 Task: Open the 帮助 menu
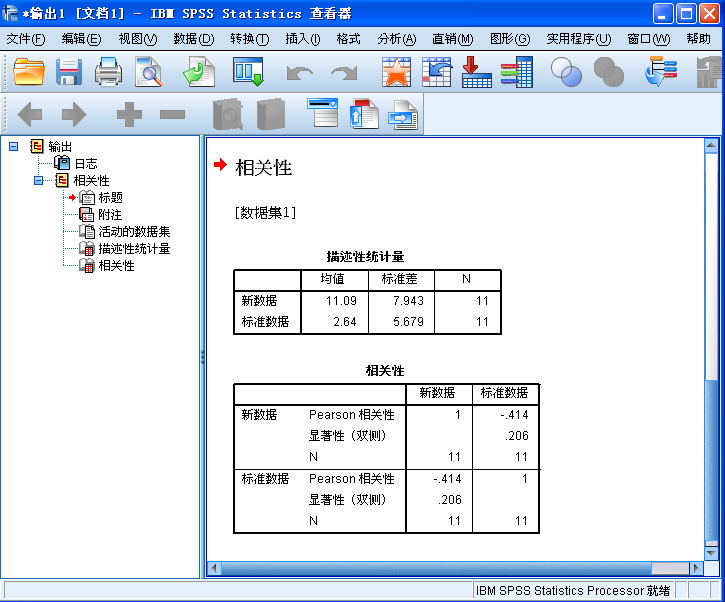pyautogui.click(x=698, y=39)
